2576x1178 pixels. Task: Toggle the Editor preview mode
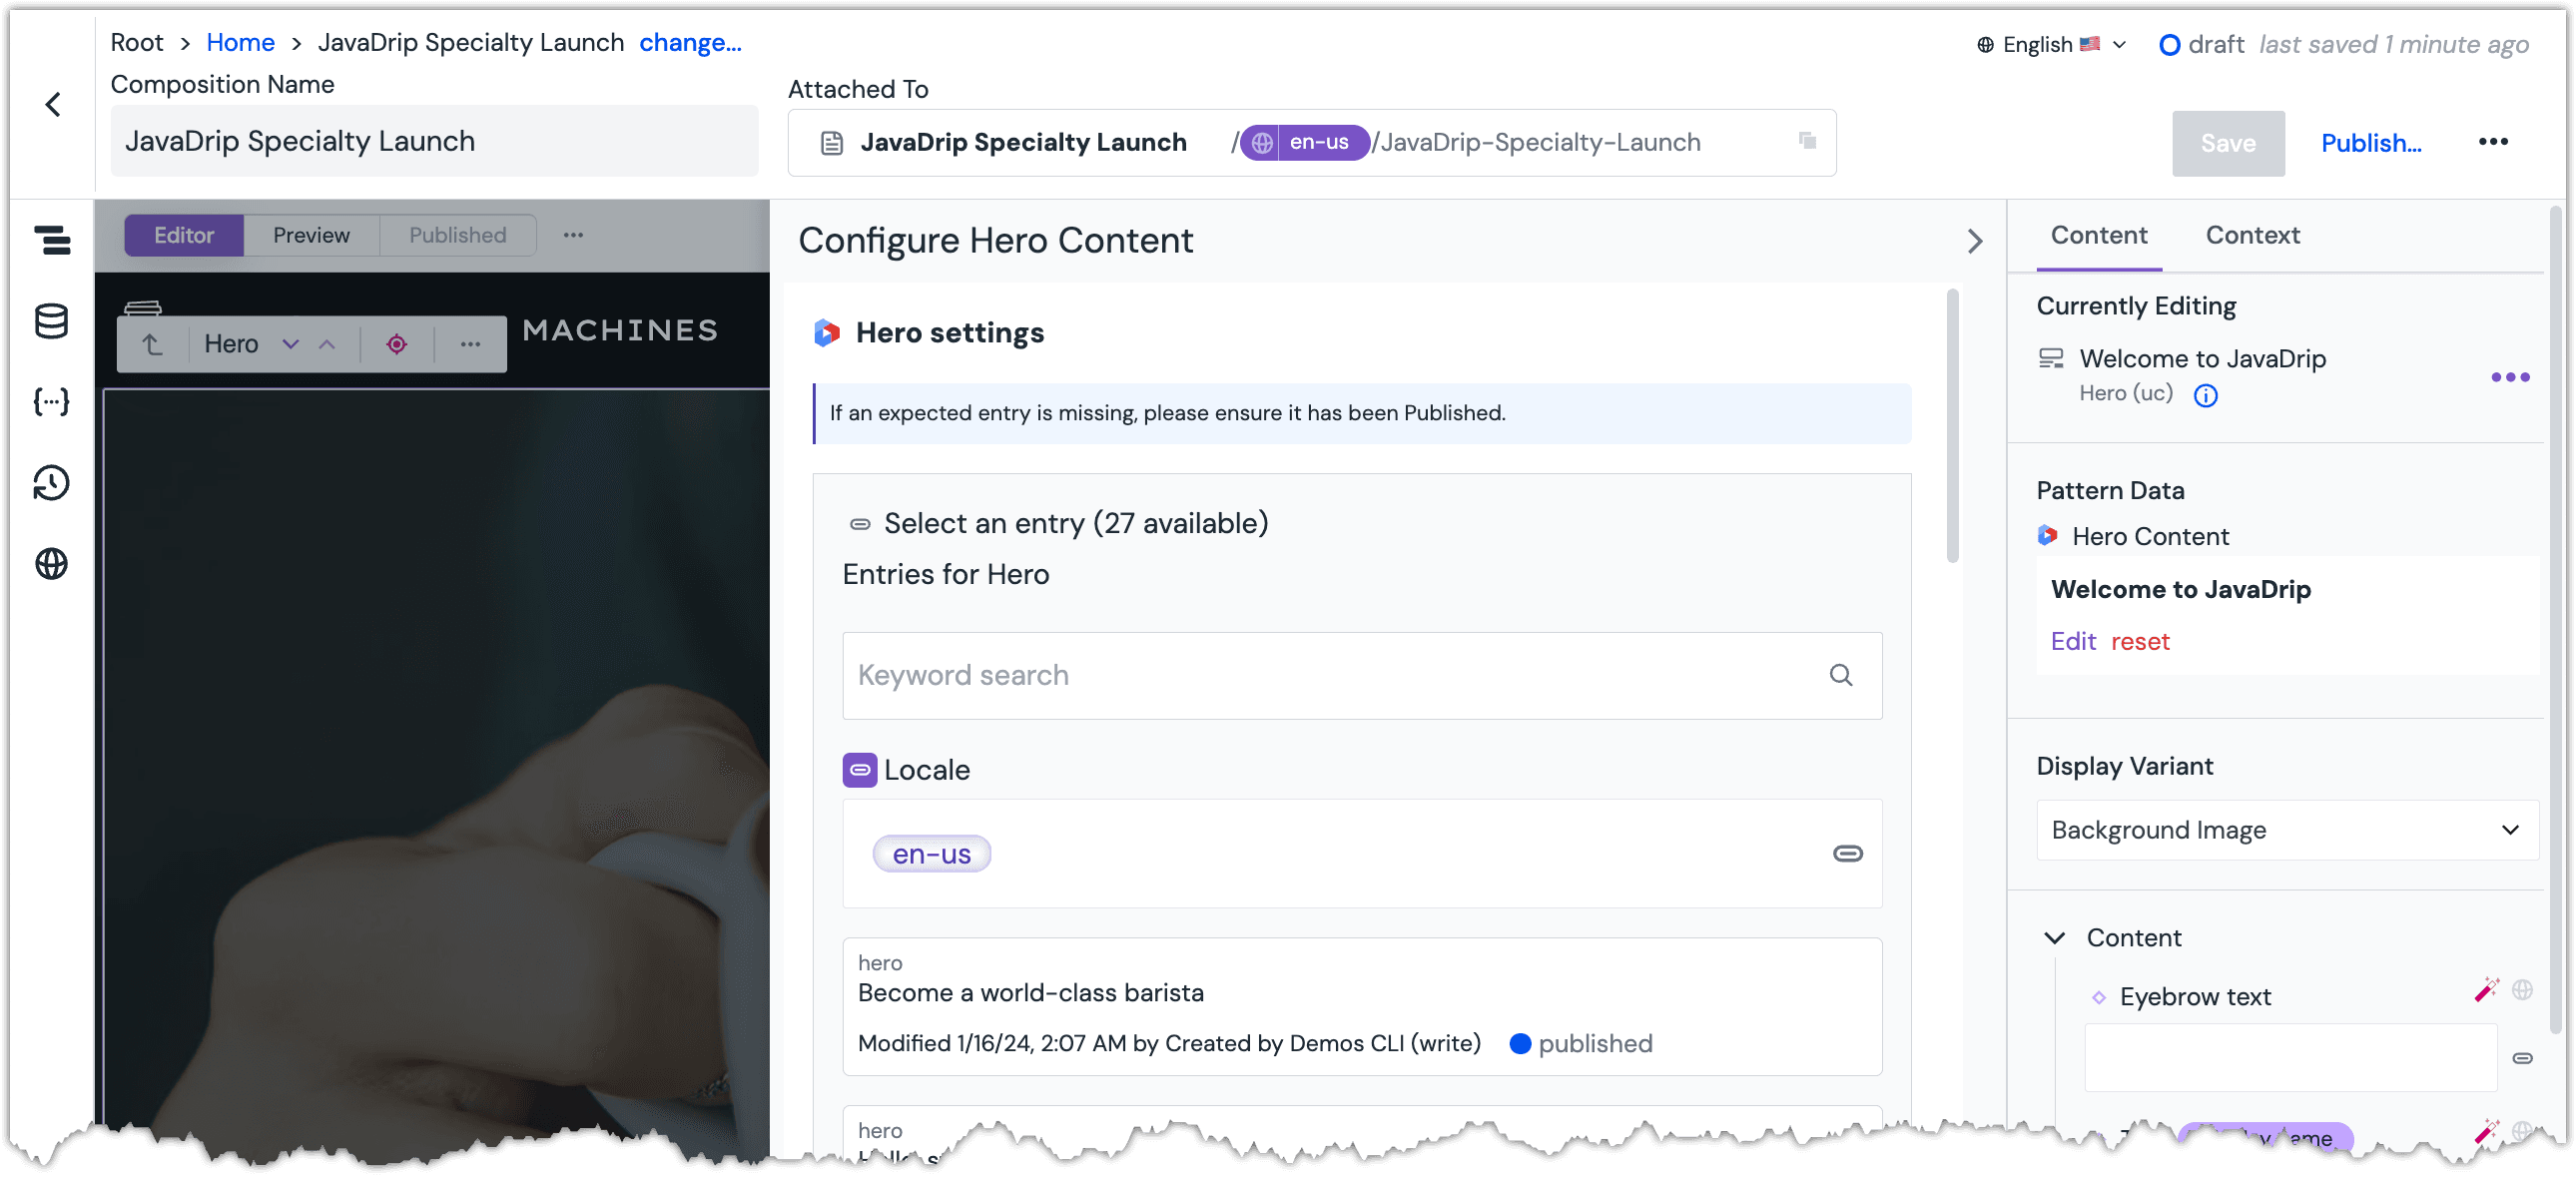[313, 235]
